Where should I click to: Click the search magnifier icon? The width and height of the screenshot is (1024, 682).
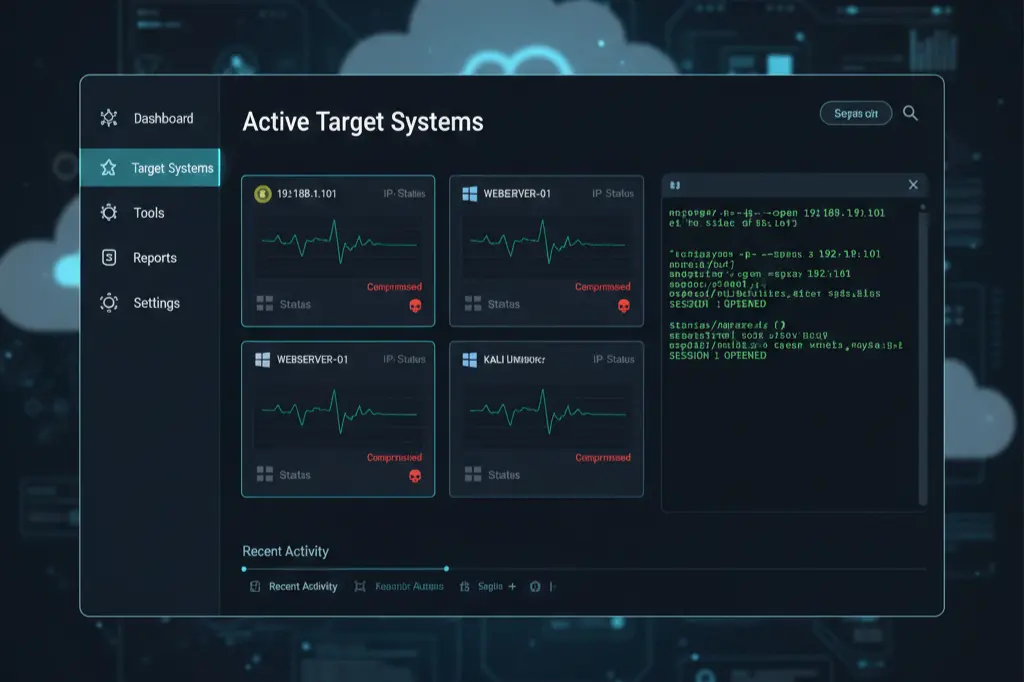click(910, 113)
